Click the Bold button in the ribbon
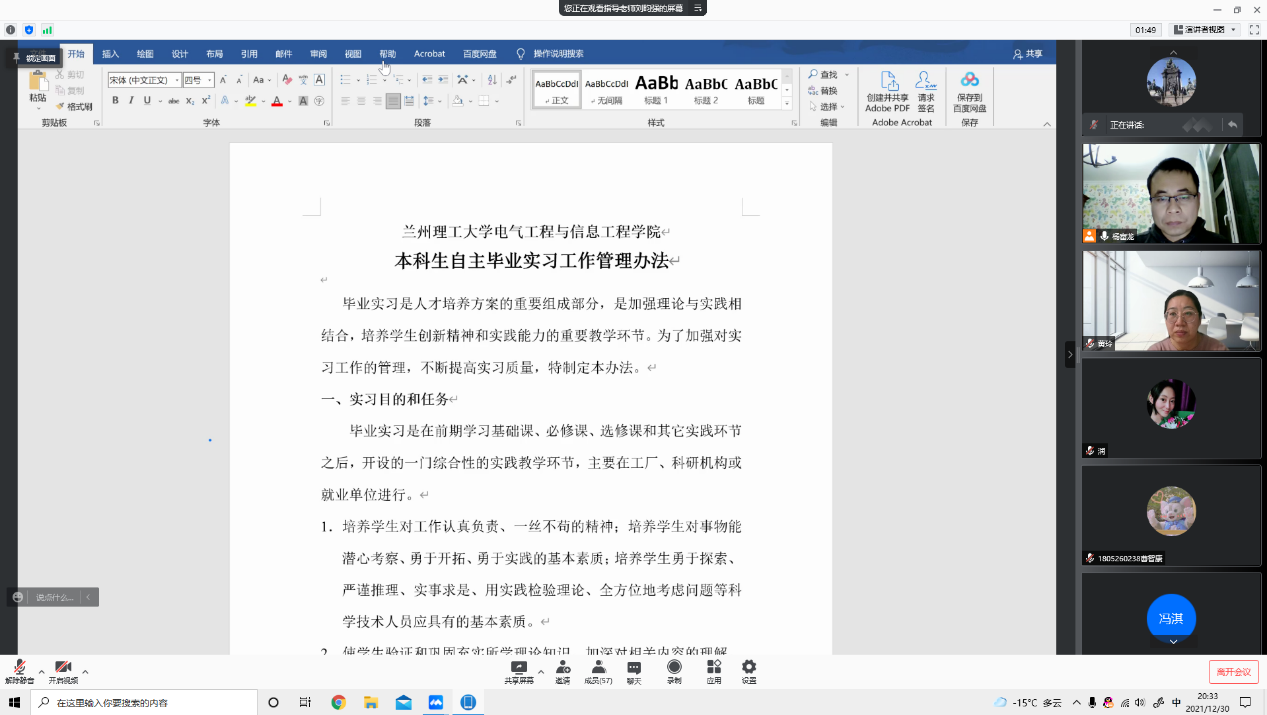 coord(115,100)
